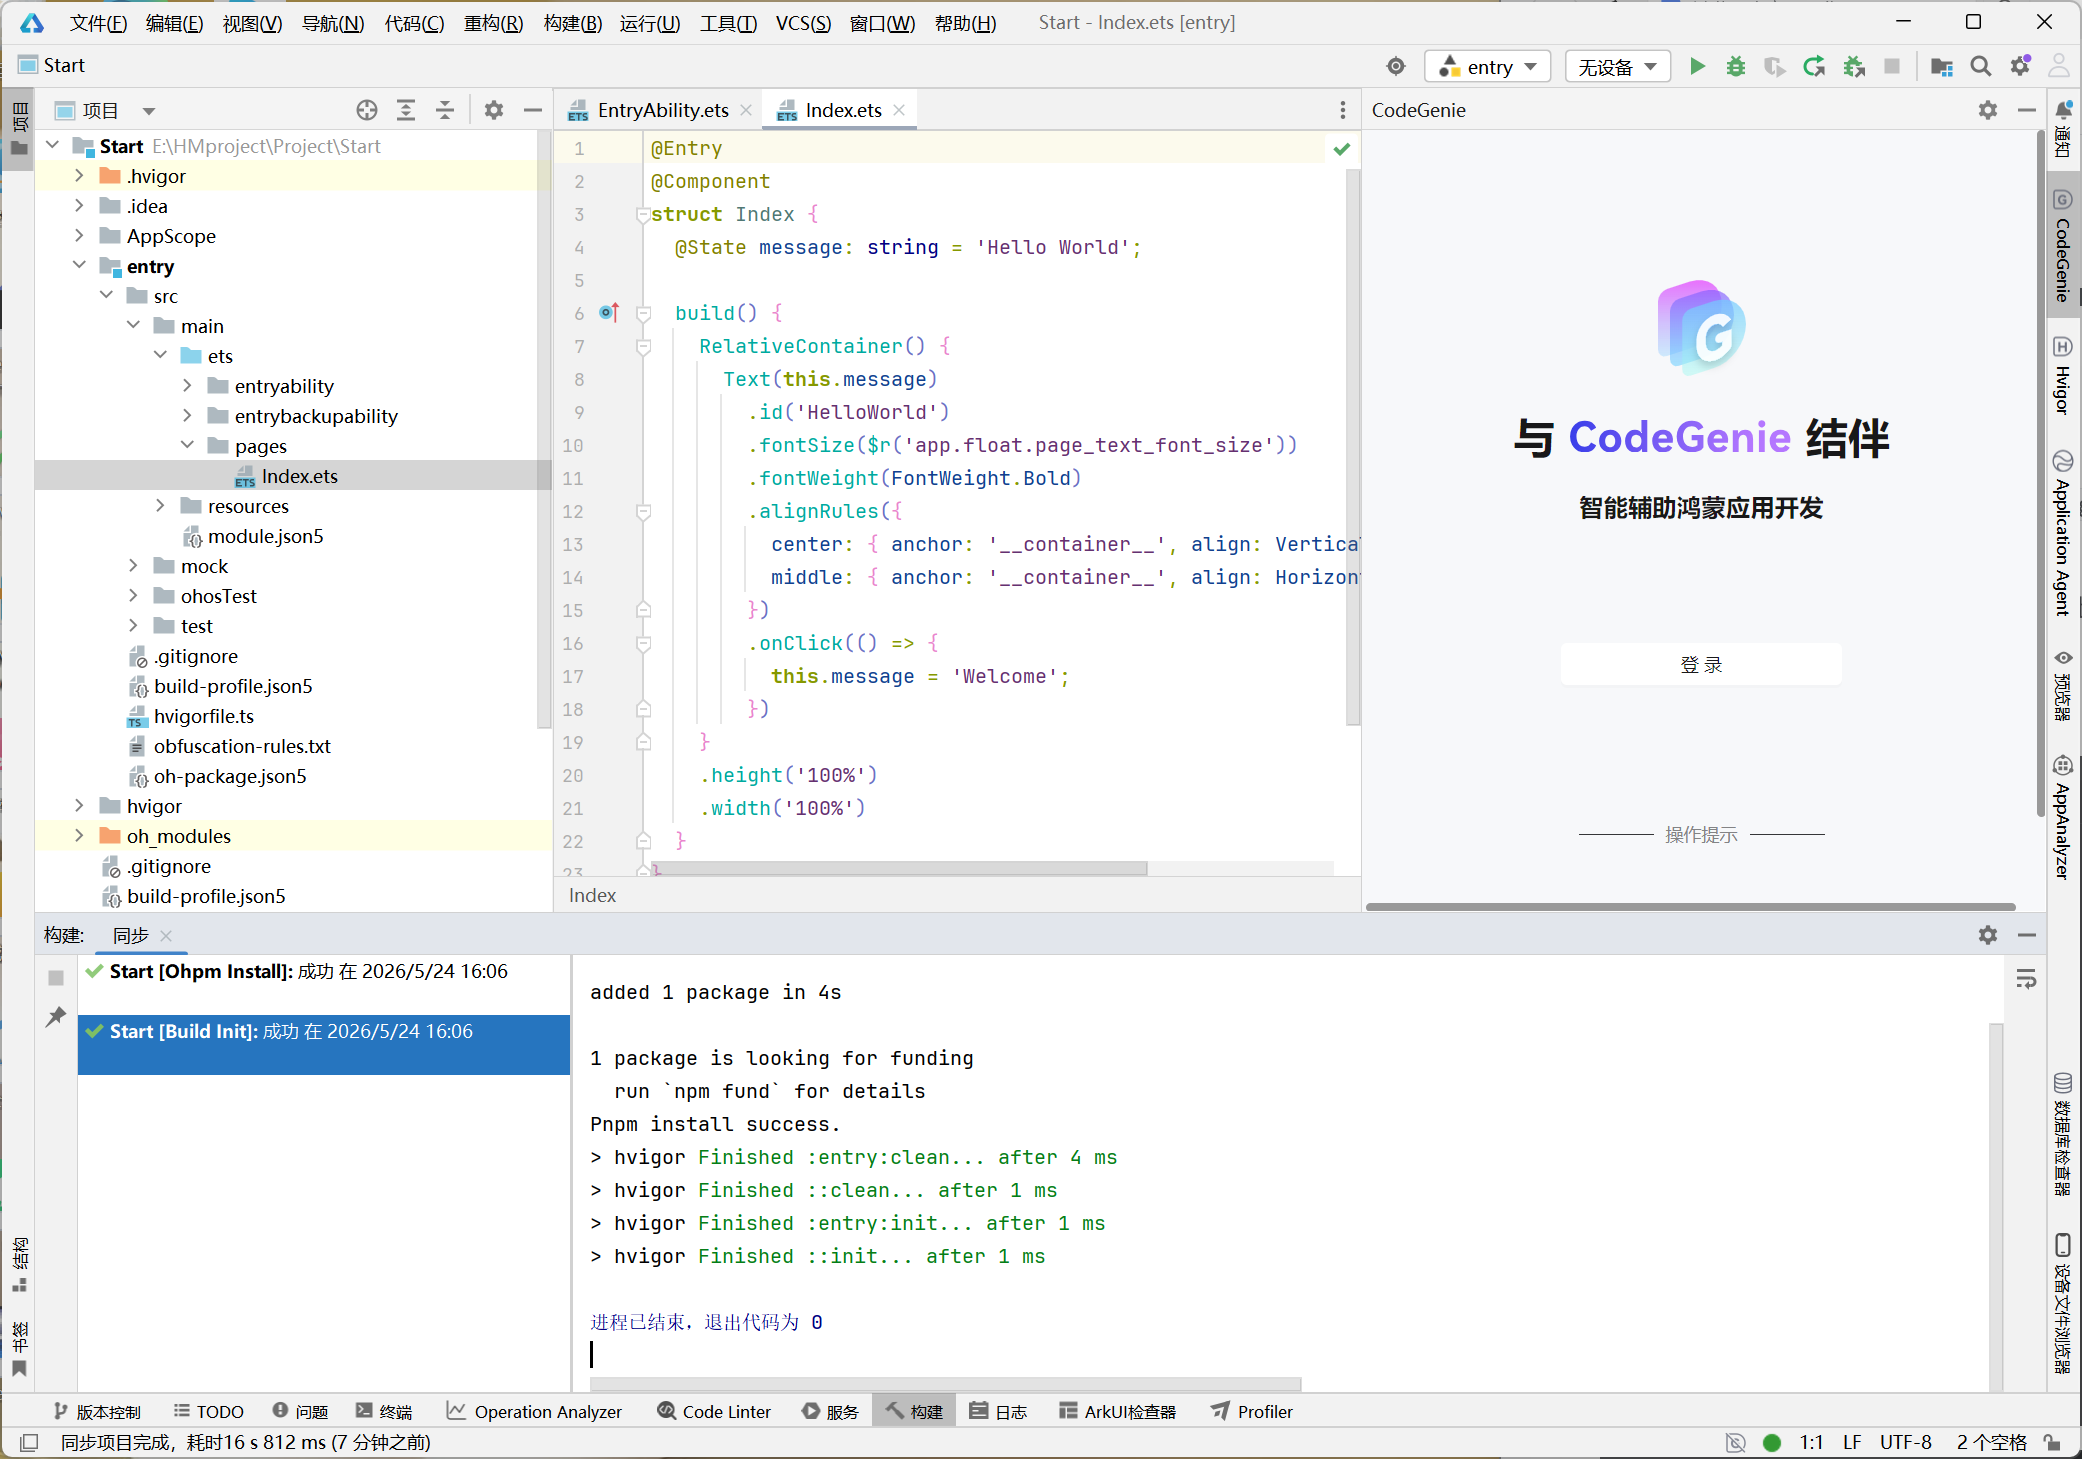Open Operation Analyzer tool window

coord(534,1411)
